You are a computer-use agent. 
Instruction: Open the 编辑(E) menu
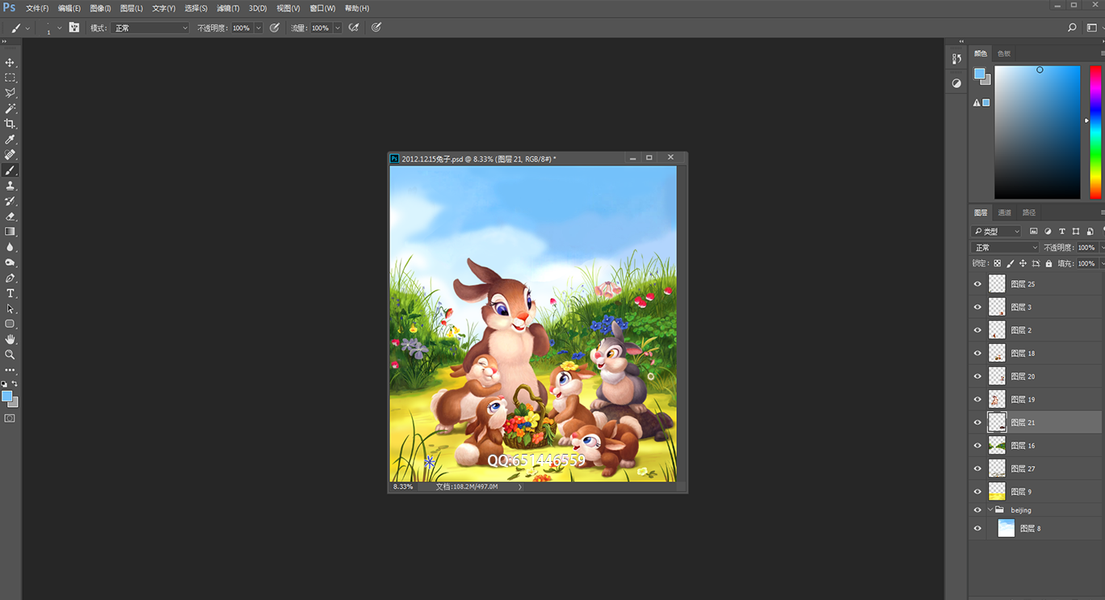coord(69,8)
